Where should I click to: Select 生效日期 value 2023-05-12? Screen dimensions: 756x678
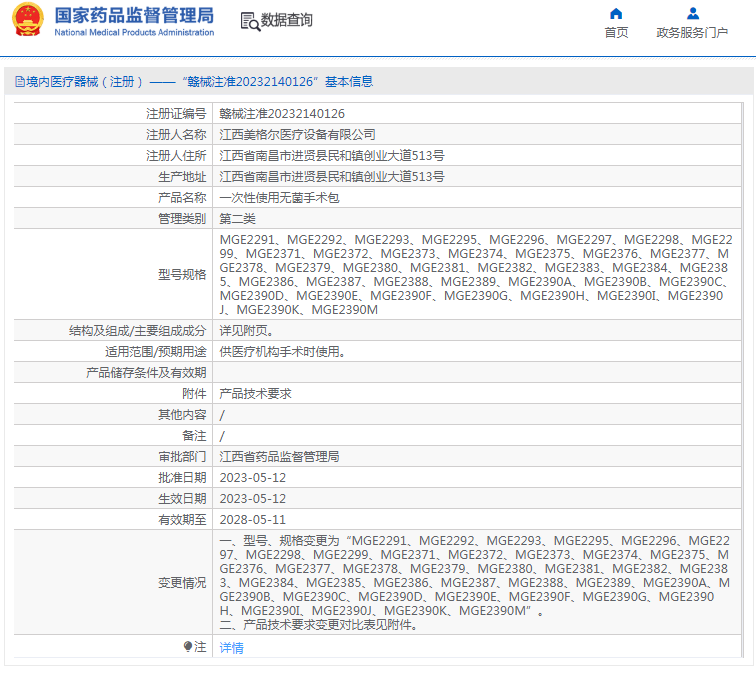(253, 499)
